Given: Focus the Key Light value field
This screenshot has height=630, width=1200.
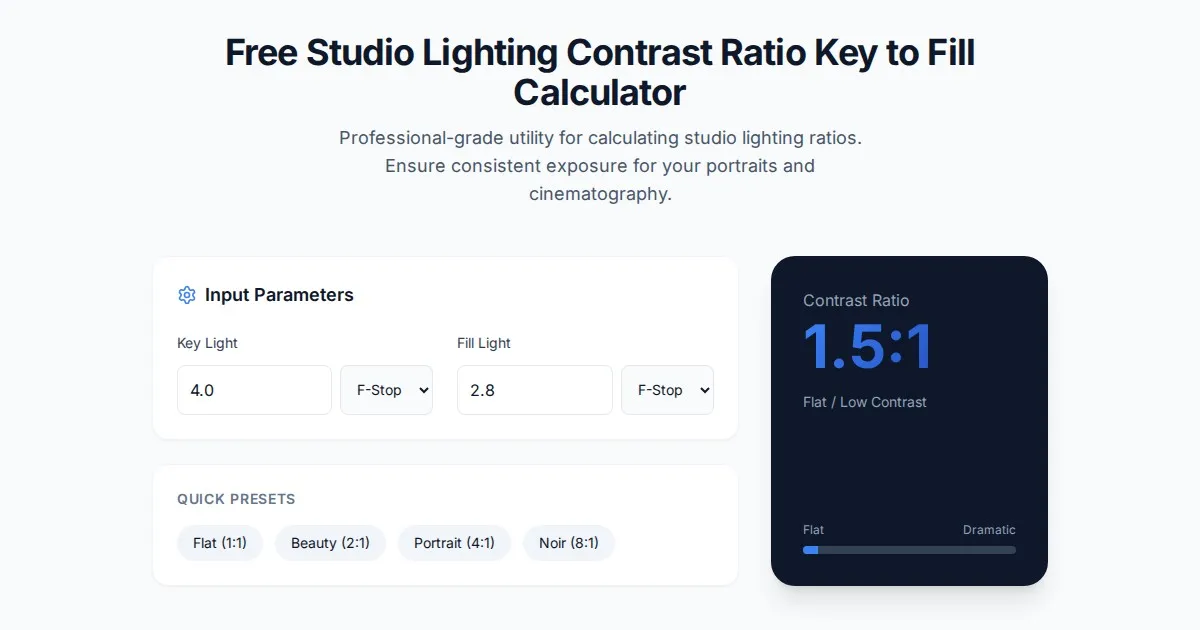Looking at the screenshot, I should [x=254, y=390].
